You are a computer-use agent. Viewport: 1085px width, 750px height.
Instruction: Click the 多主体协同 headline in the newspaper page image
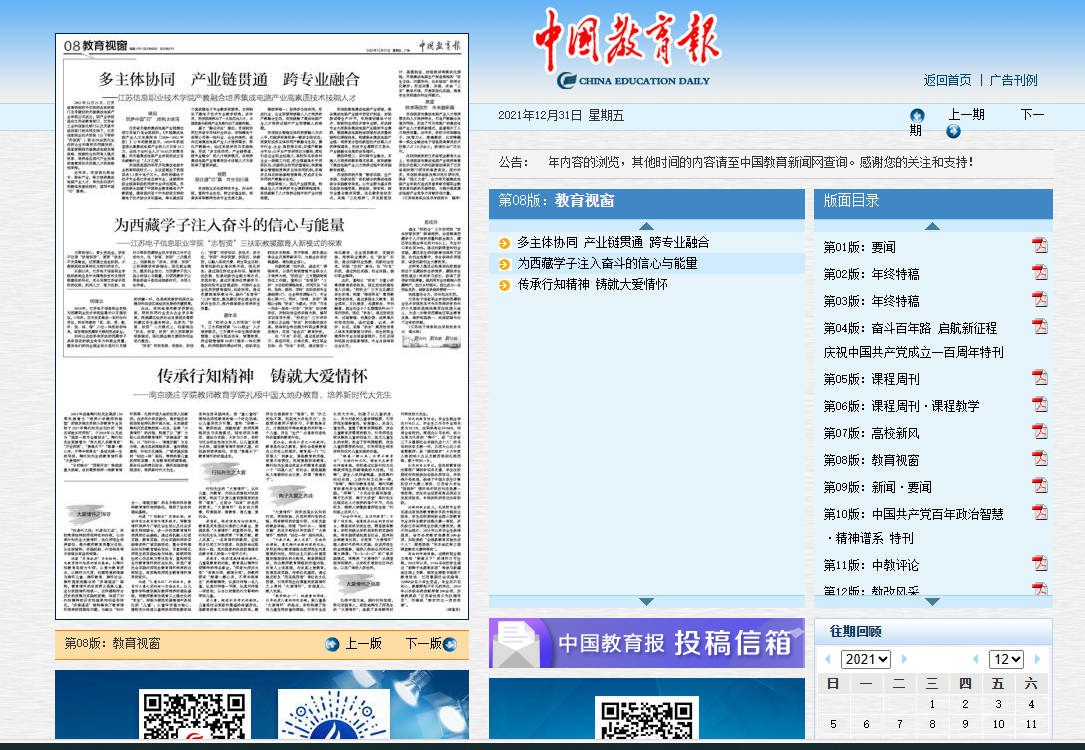point(229,79)
